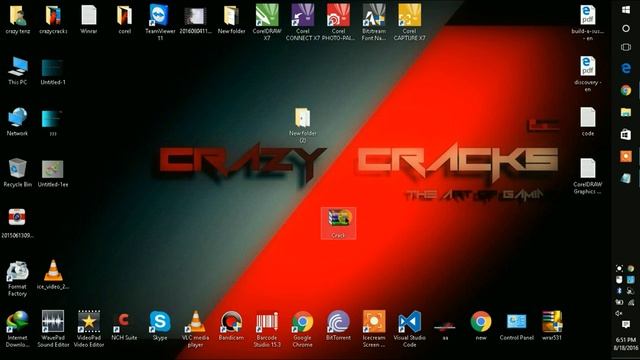
Task: Switch to Icecream recorder taskbar icon
Action: tap(626, 156)
